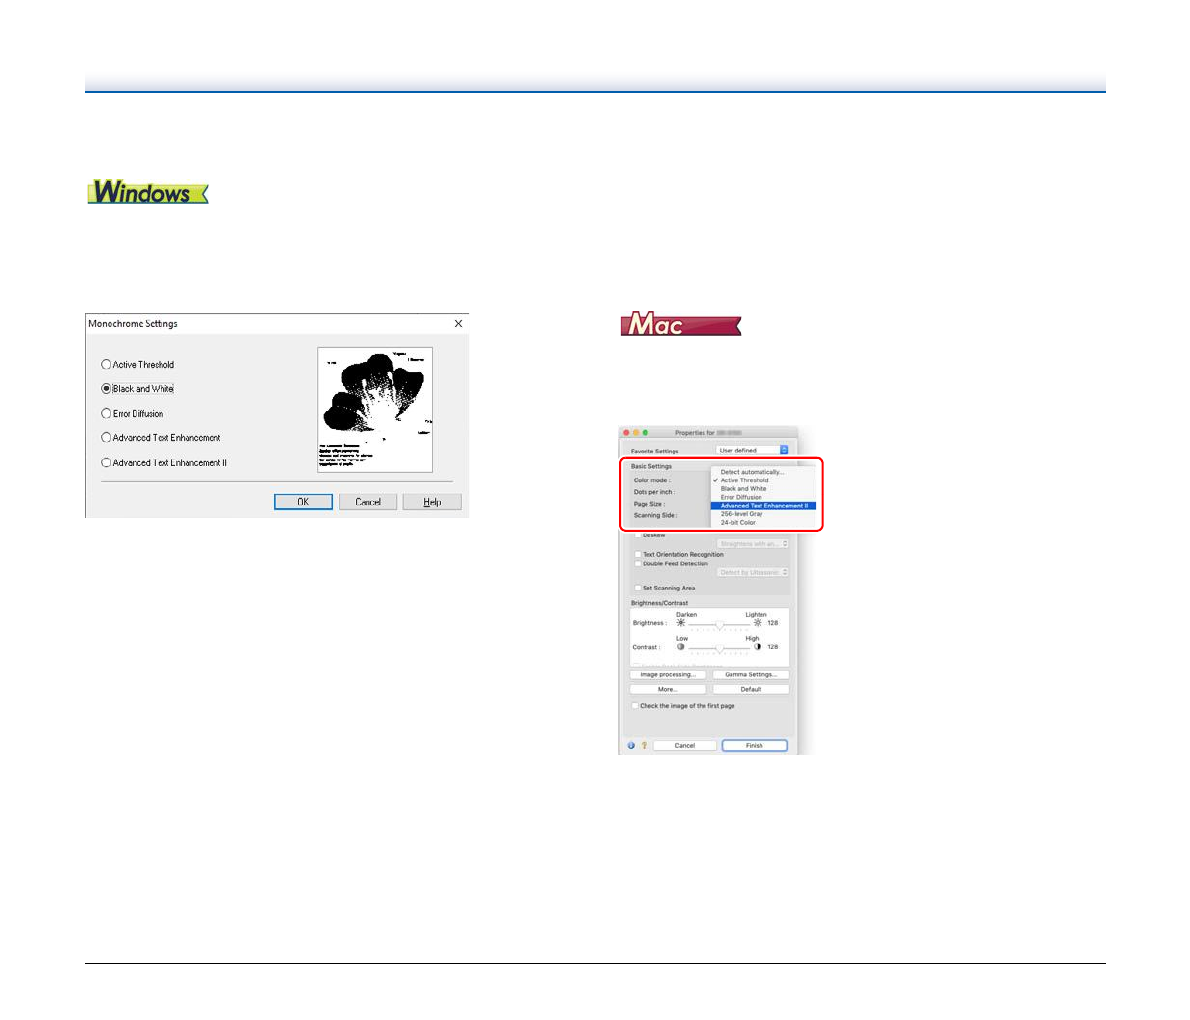Enable Text Orientation Recognition checkbox

[x=637, y=554]
